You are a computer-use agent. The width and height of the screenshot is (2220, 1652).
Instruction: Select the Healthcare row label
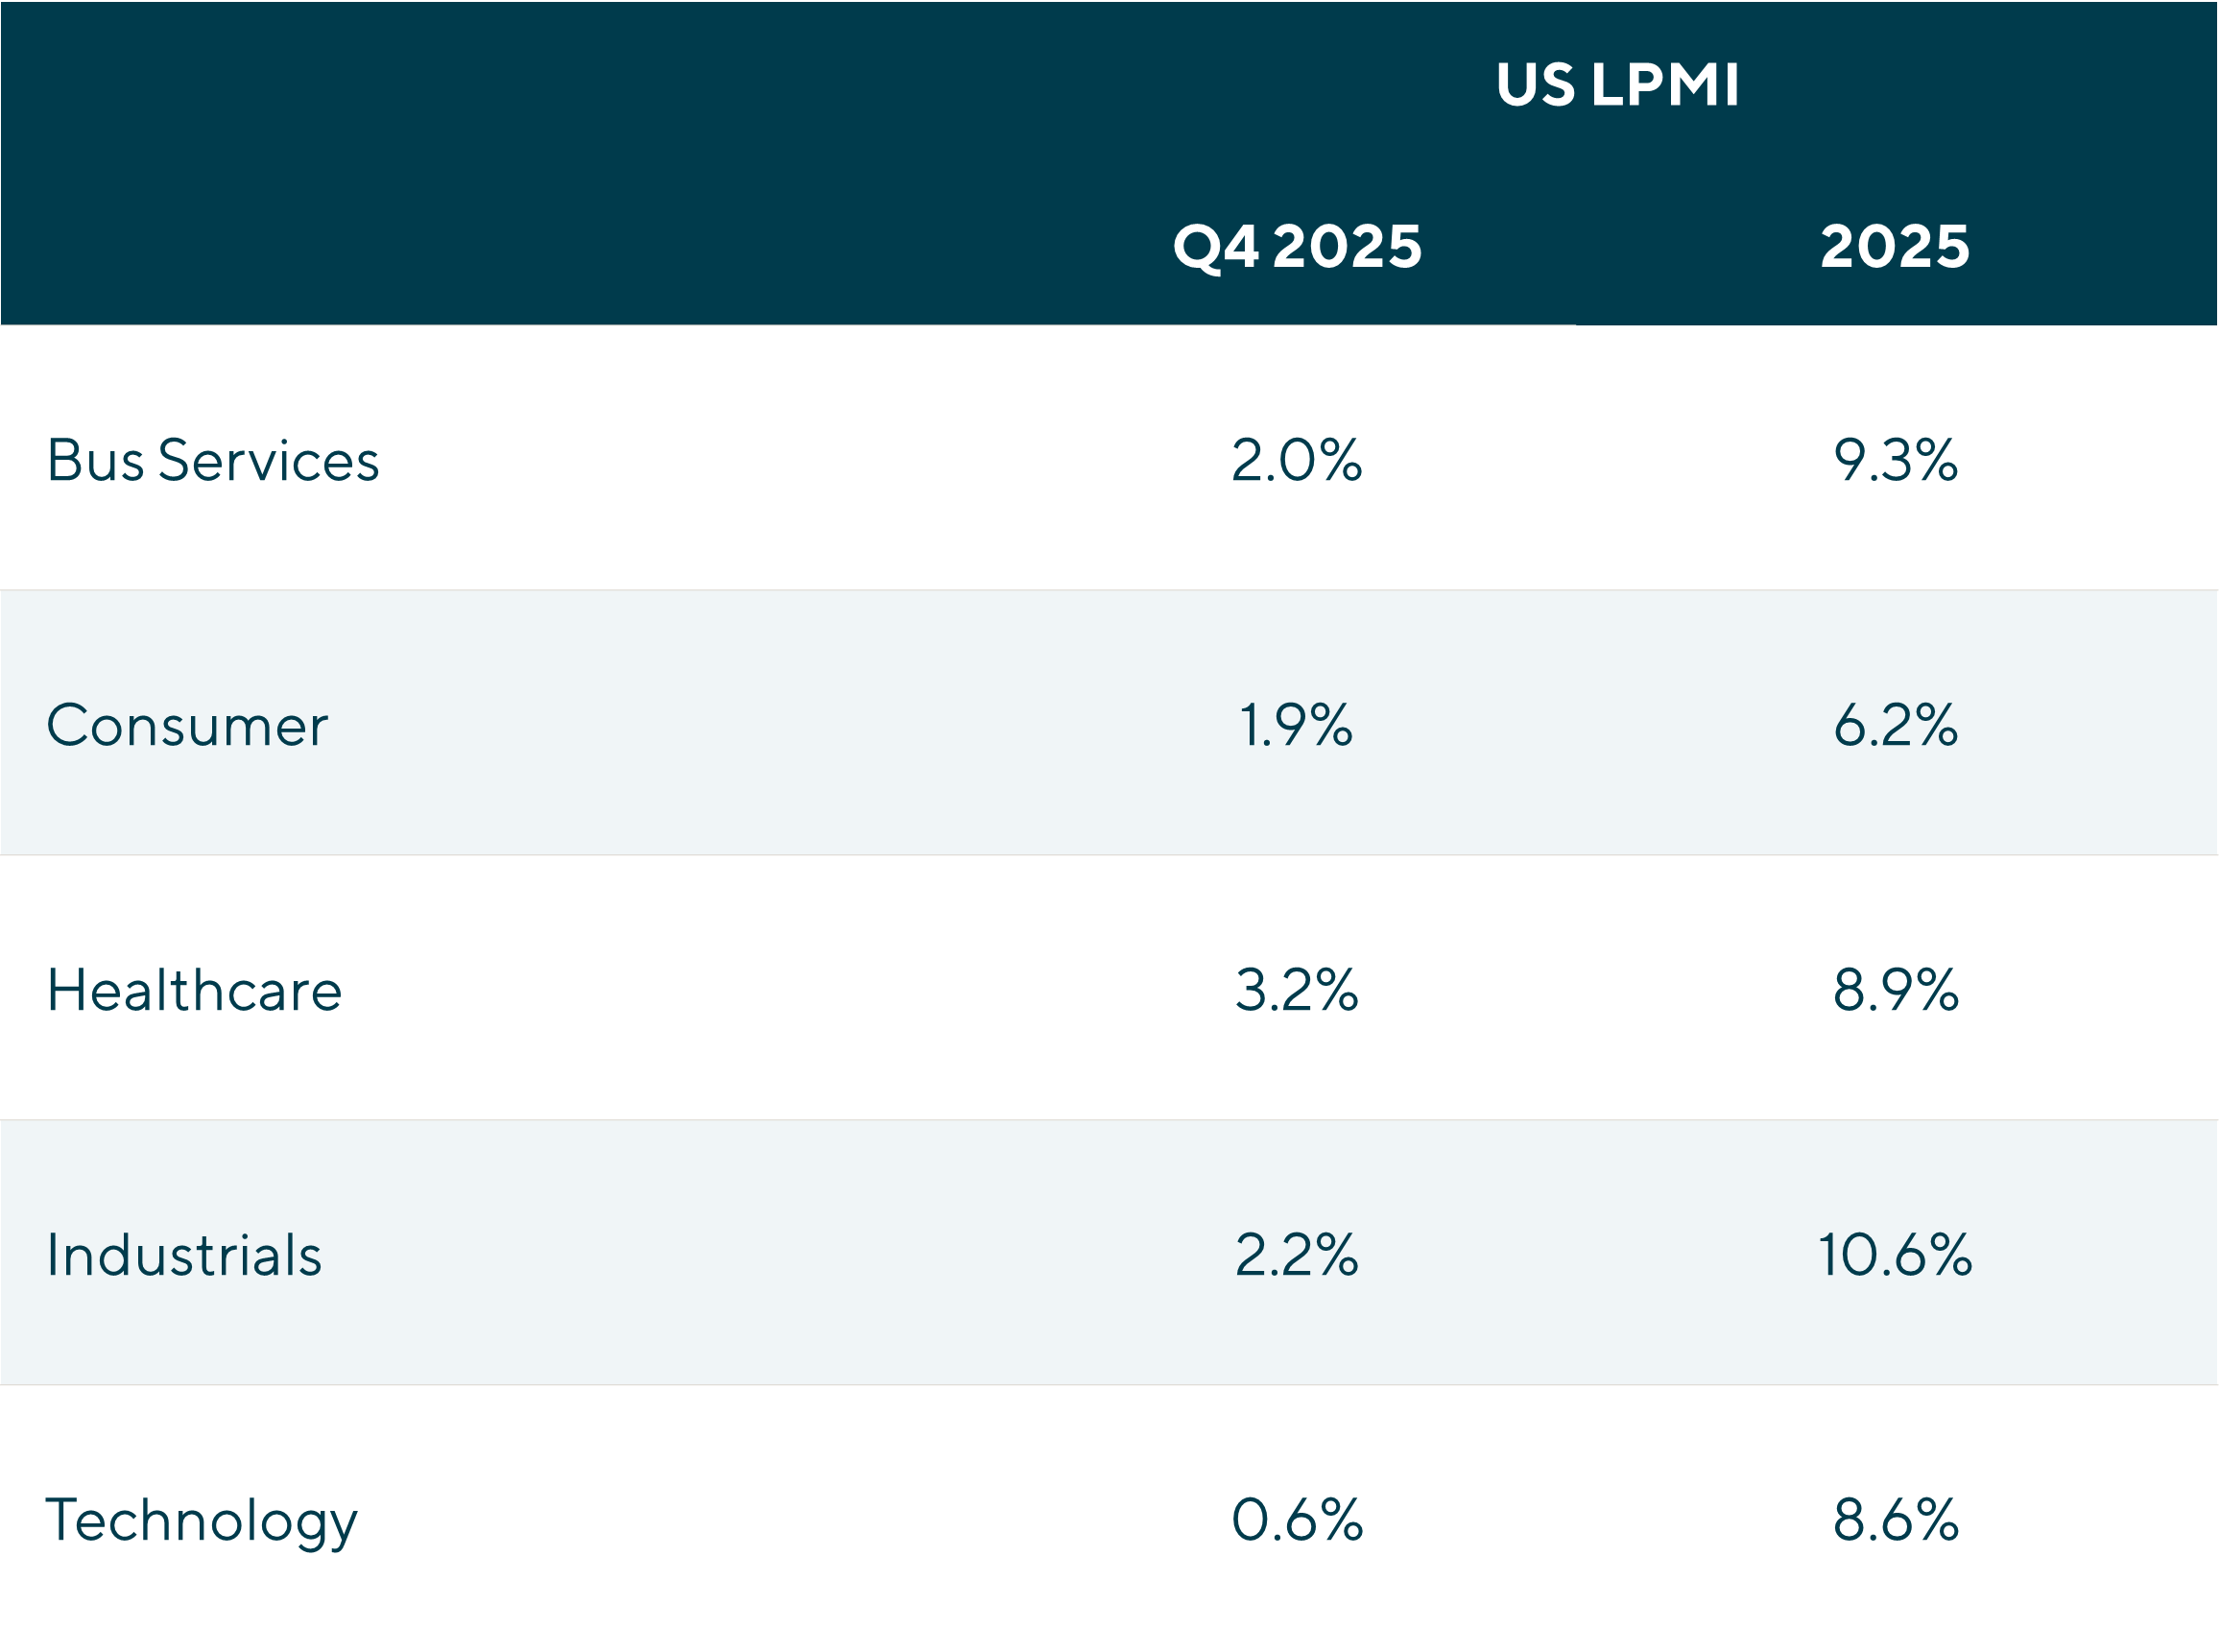(195, 991)
